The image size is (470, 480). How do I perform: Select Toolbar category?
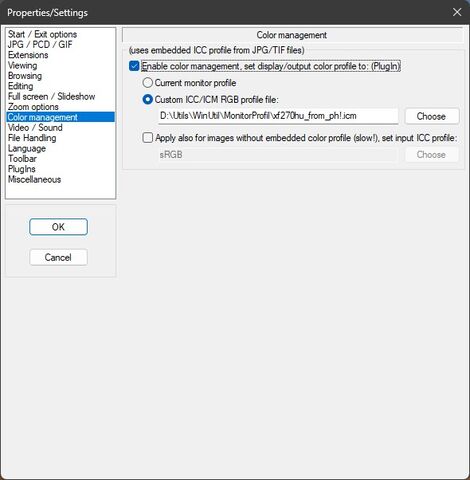tap(22, 158)
